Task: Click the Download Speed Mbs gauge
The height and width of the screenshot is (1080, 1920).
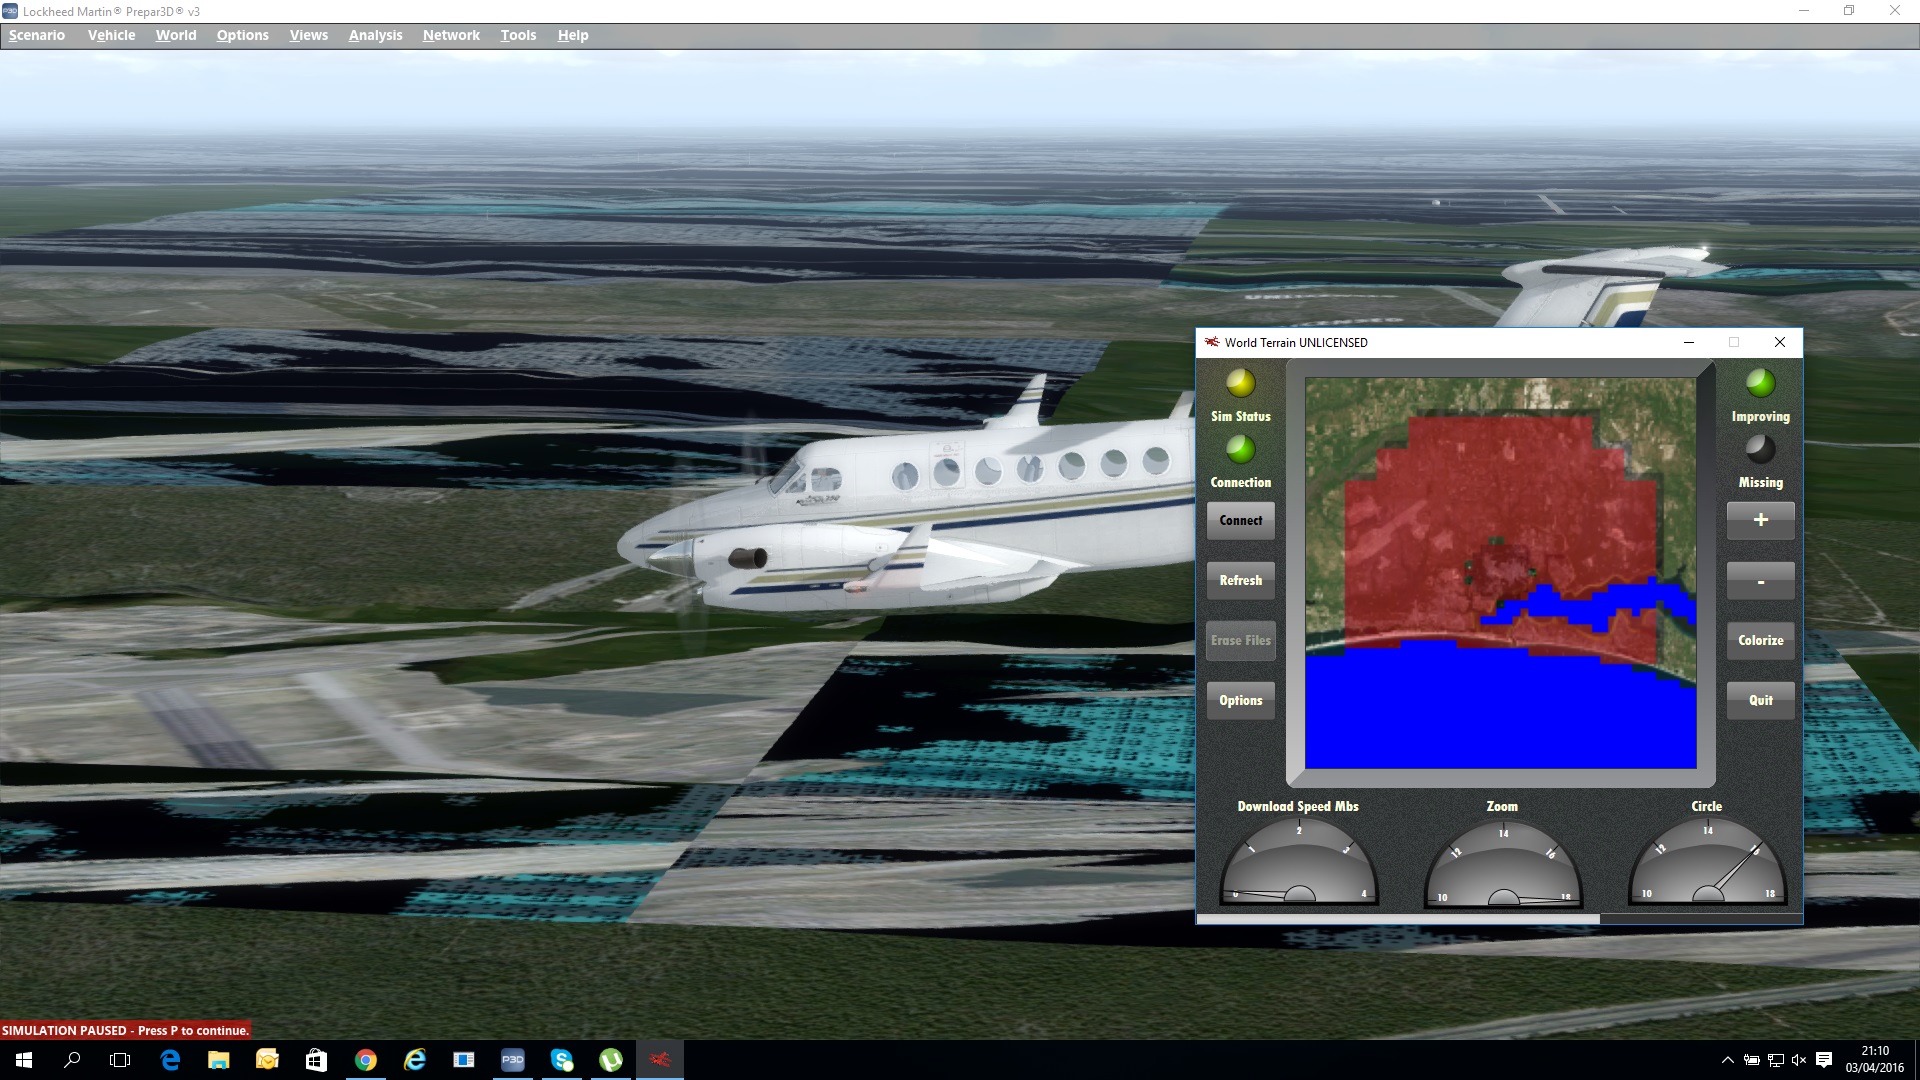Action: tap(1299, 862)
